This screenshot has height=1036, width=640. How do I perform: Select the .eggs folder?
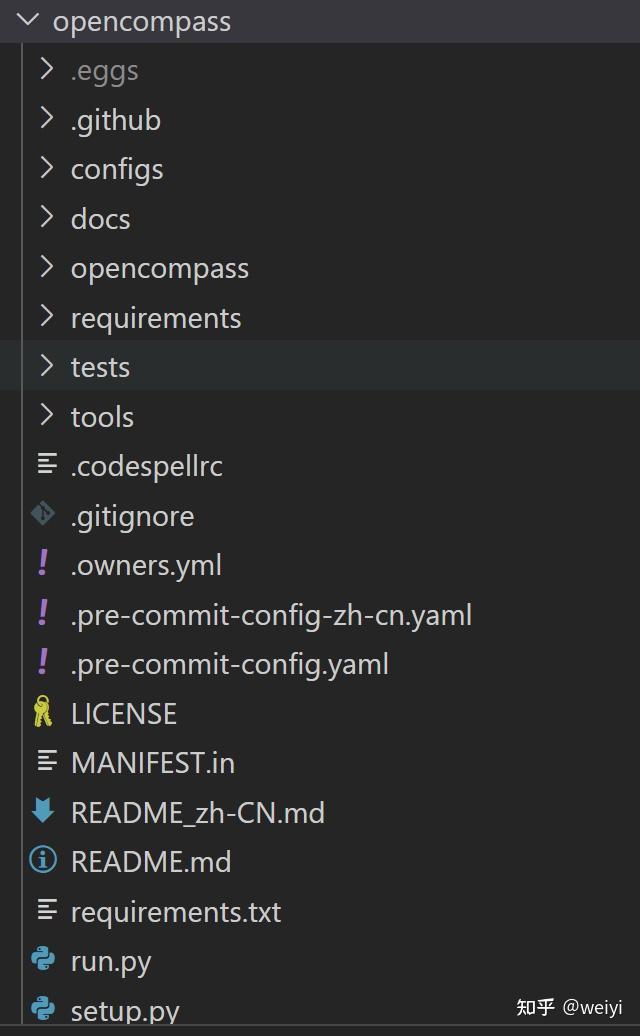pyautogui.click(x=104, y=70)
